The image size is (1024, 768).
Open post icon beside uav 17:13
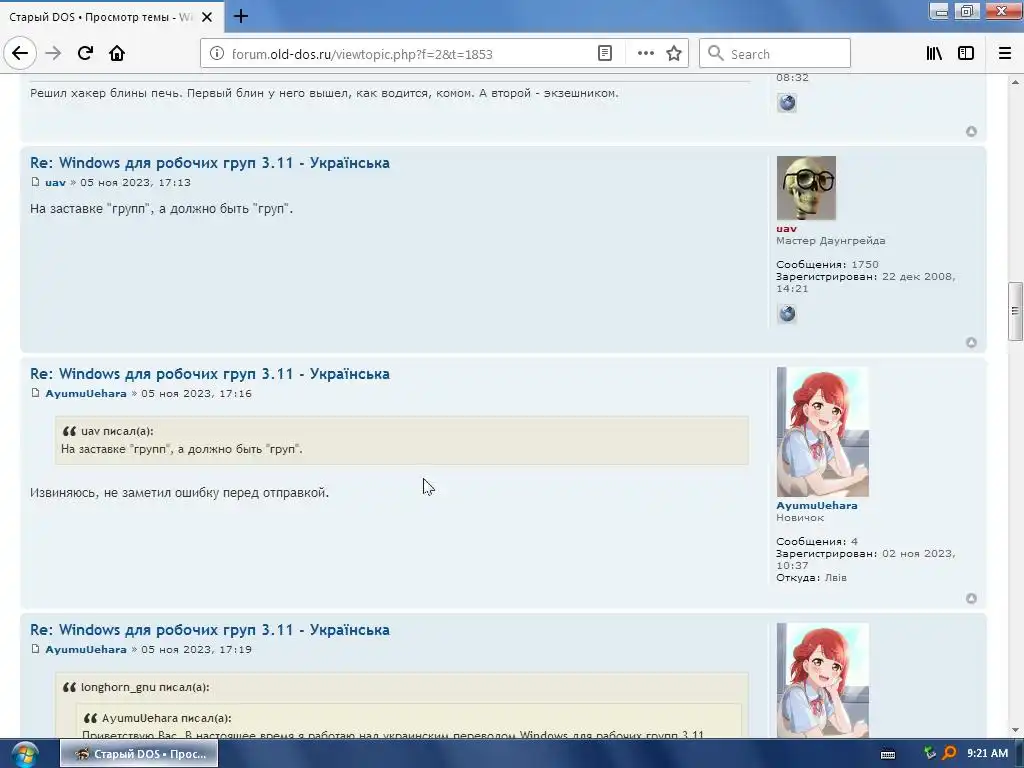point(35,182)
